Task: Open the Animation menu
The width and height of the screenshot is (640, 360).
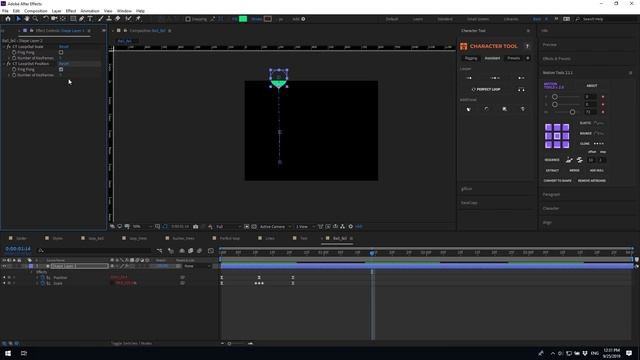Action: point(90,11)
